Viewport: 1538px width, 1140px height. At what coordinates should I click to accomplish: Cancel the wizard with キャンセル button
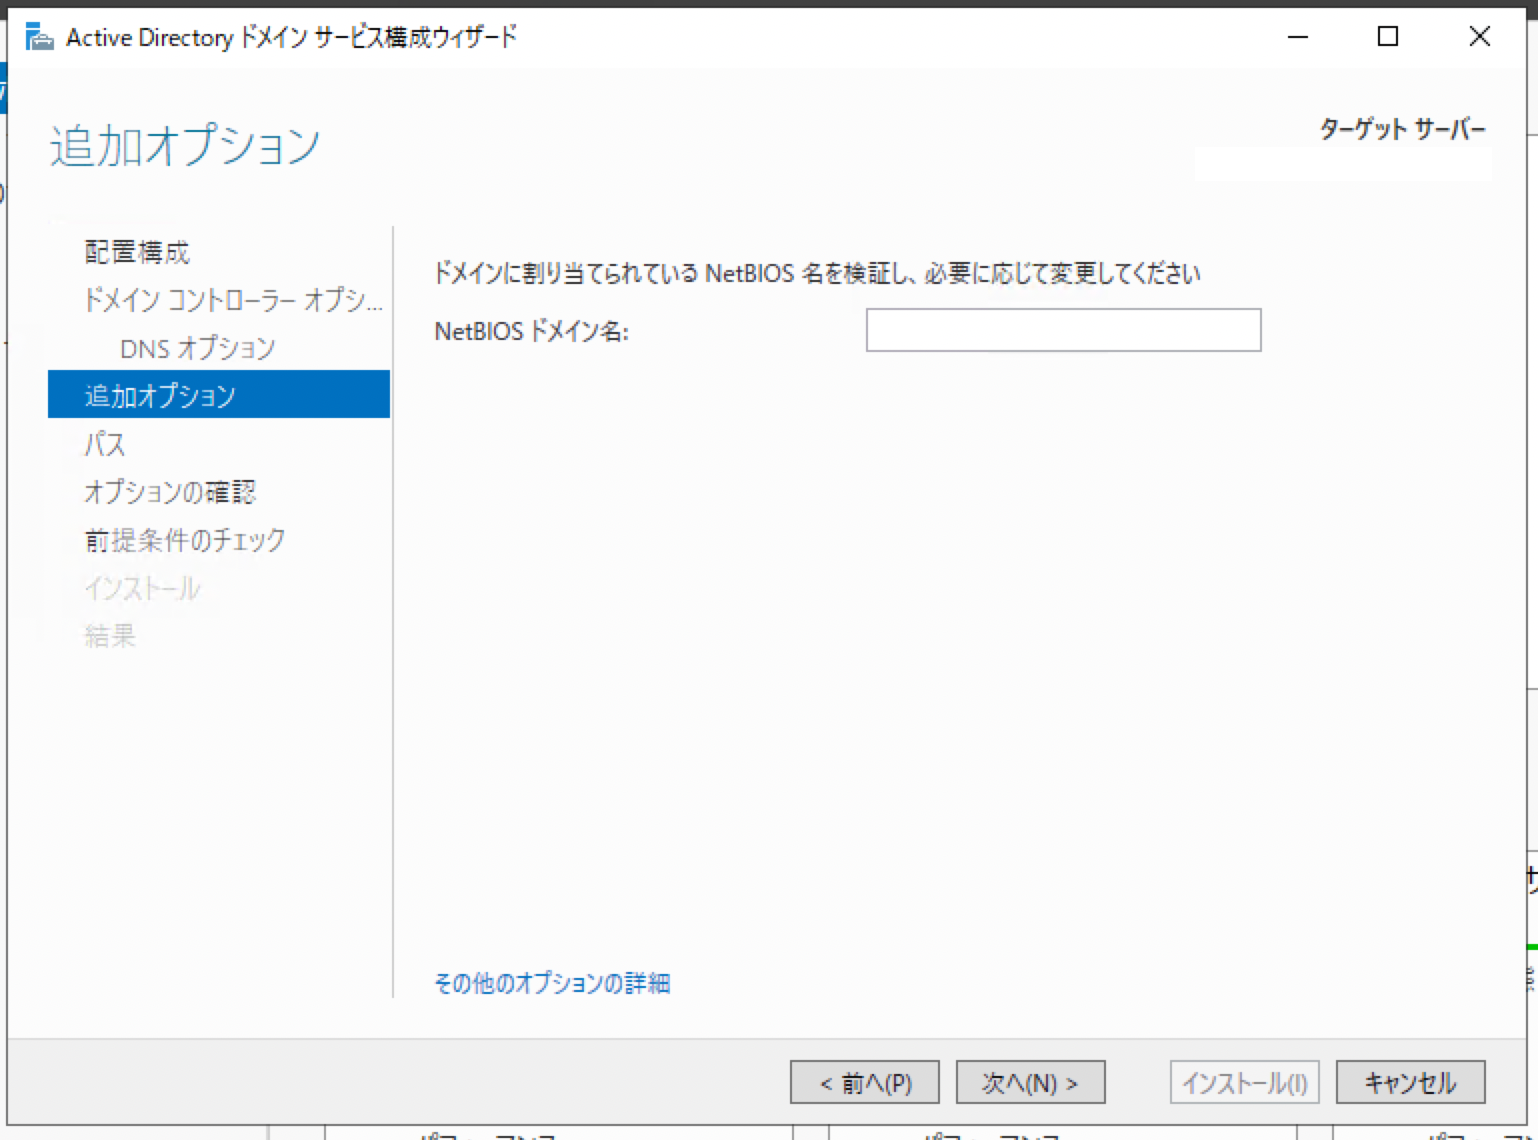(x=1410, y=1082)
